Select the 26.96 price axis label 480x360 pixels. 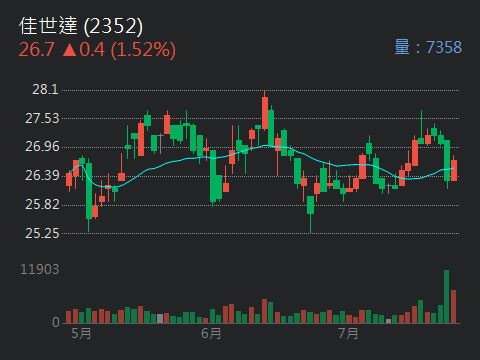42,147
